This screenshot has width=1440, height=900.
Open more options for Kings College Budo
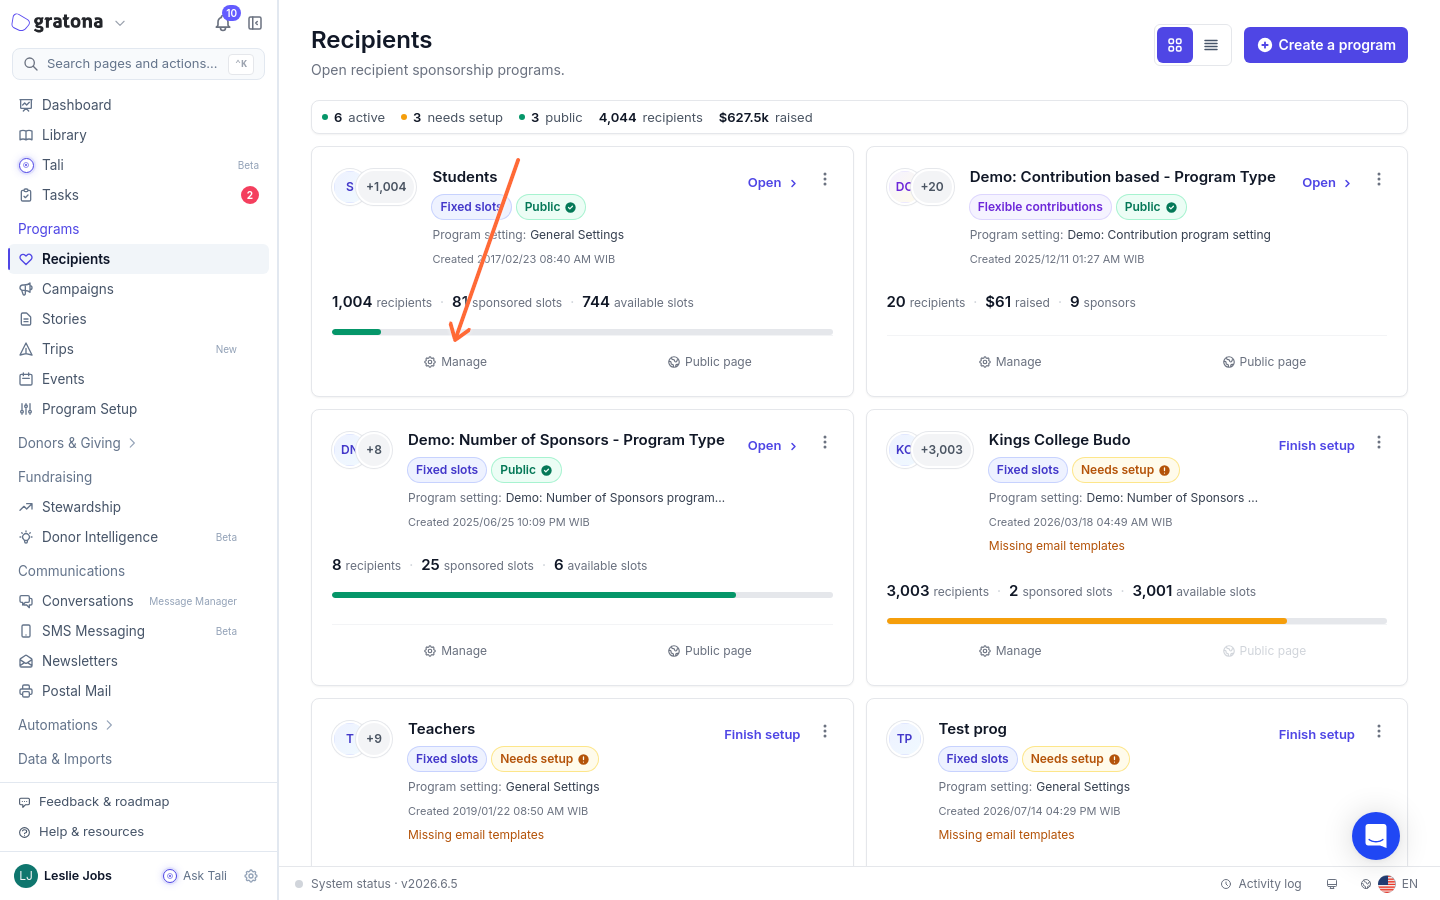coord(1379,442)
